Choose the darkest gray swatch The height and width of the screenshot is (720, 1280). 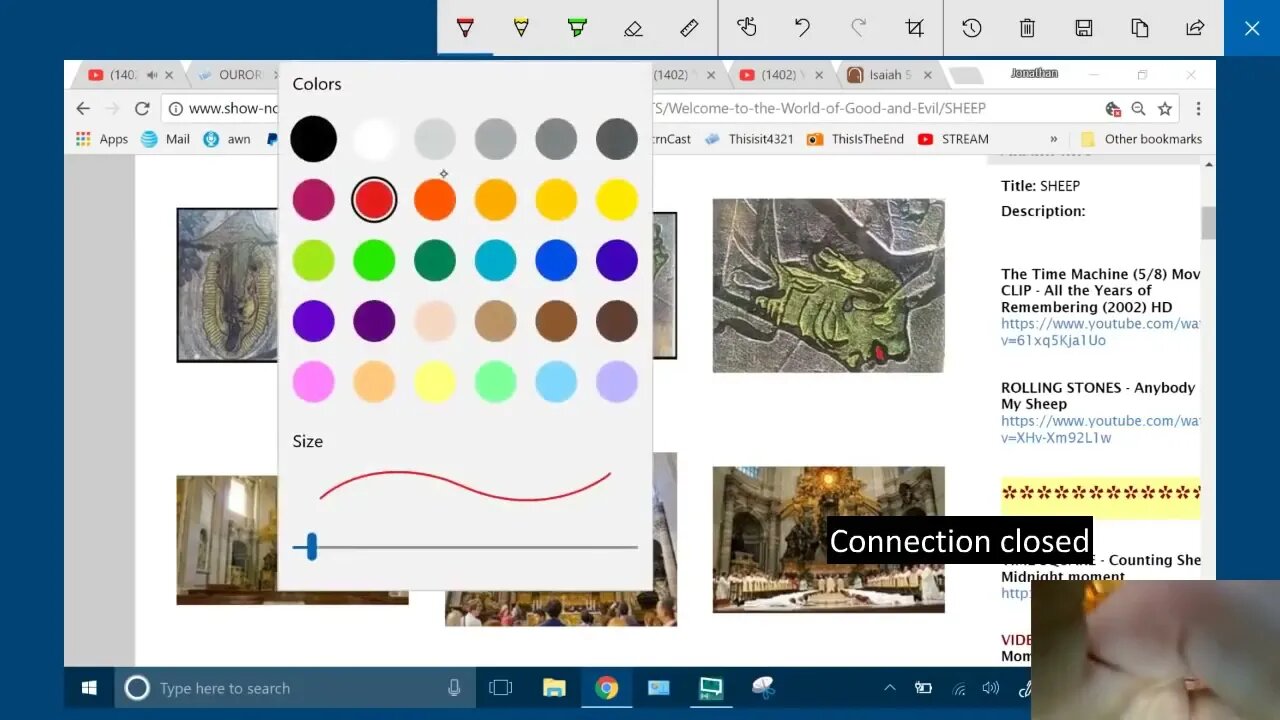click(617, 139)
